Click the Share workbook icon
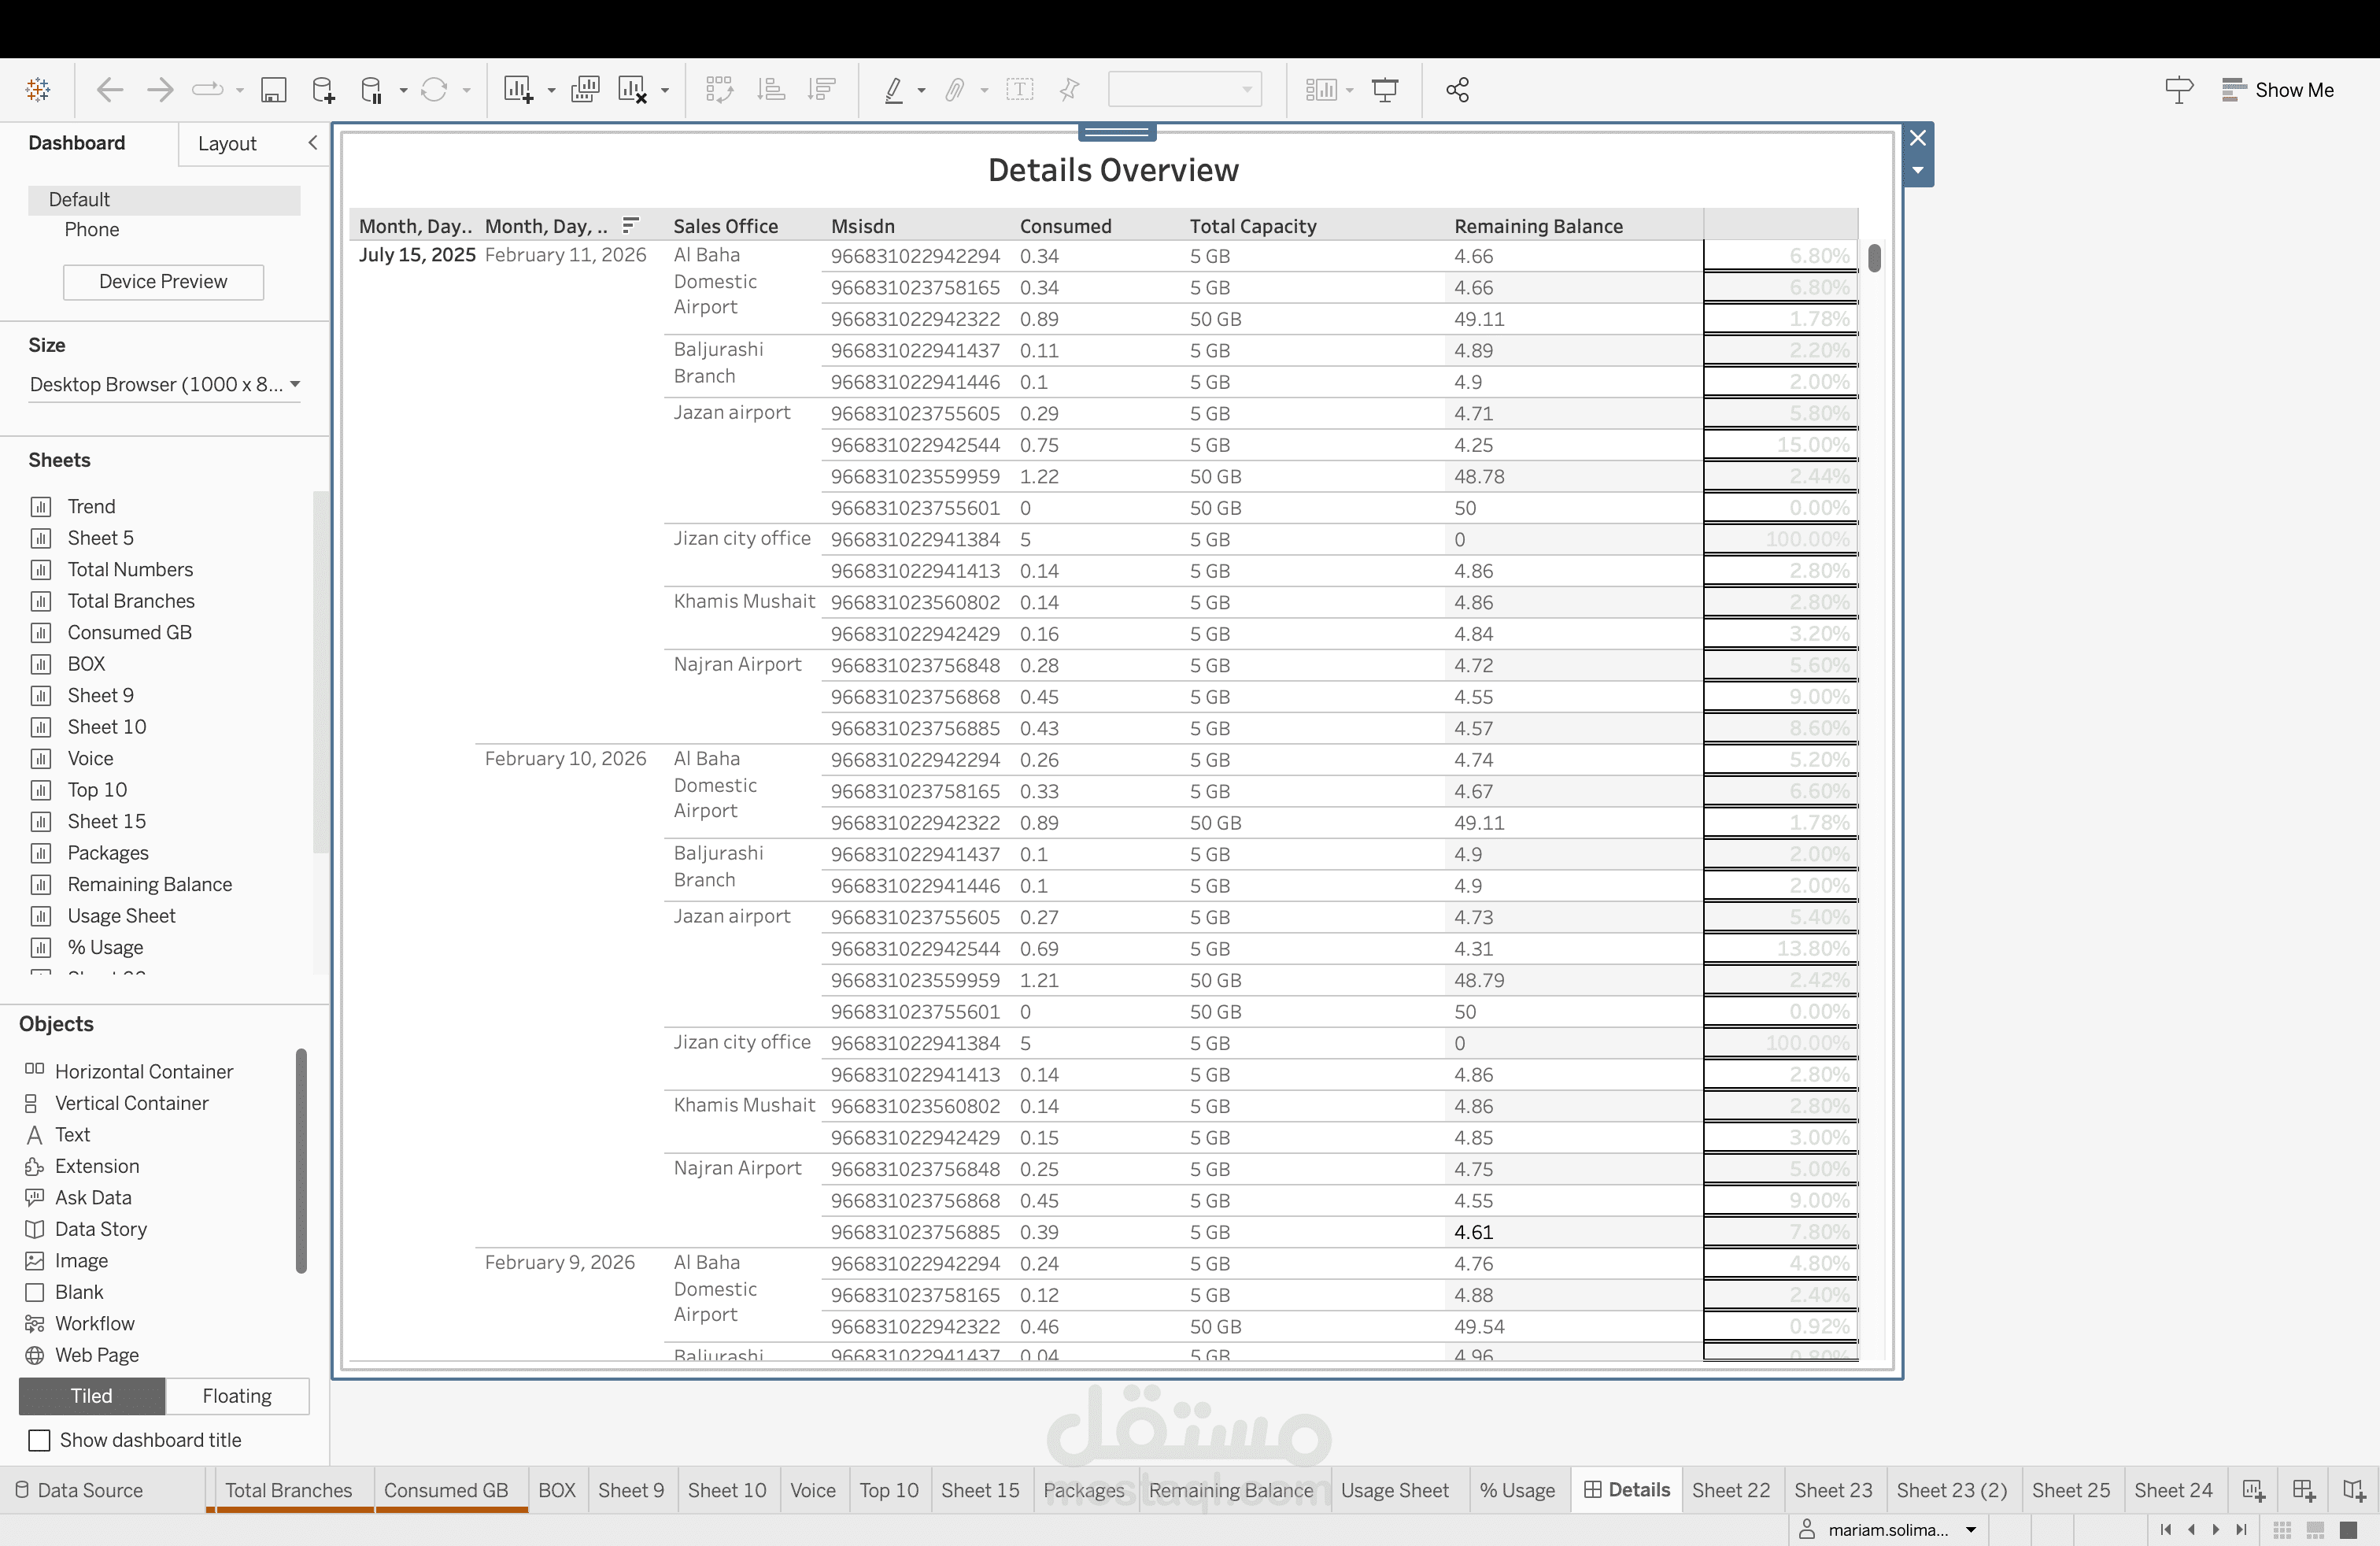This screenshot has height=1546, width=2380. click(x=1457, y=90)
